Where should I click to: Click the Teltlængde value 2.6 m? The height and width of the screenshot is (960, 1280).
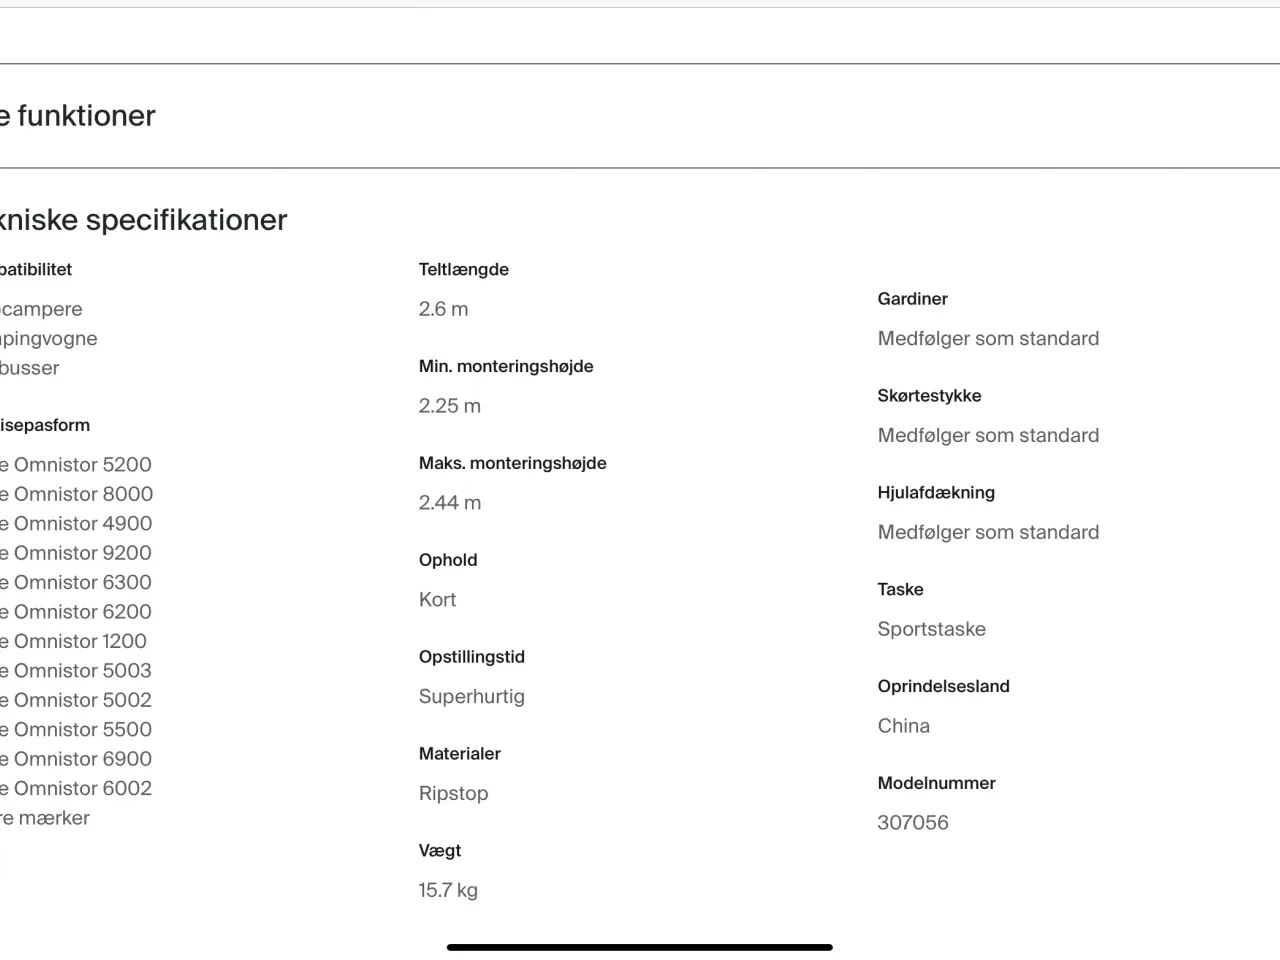click(443, 309)
